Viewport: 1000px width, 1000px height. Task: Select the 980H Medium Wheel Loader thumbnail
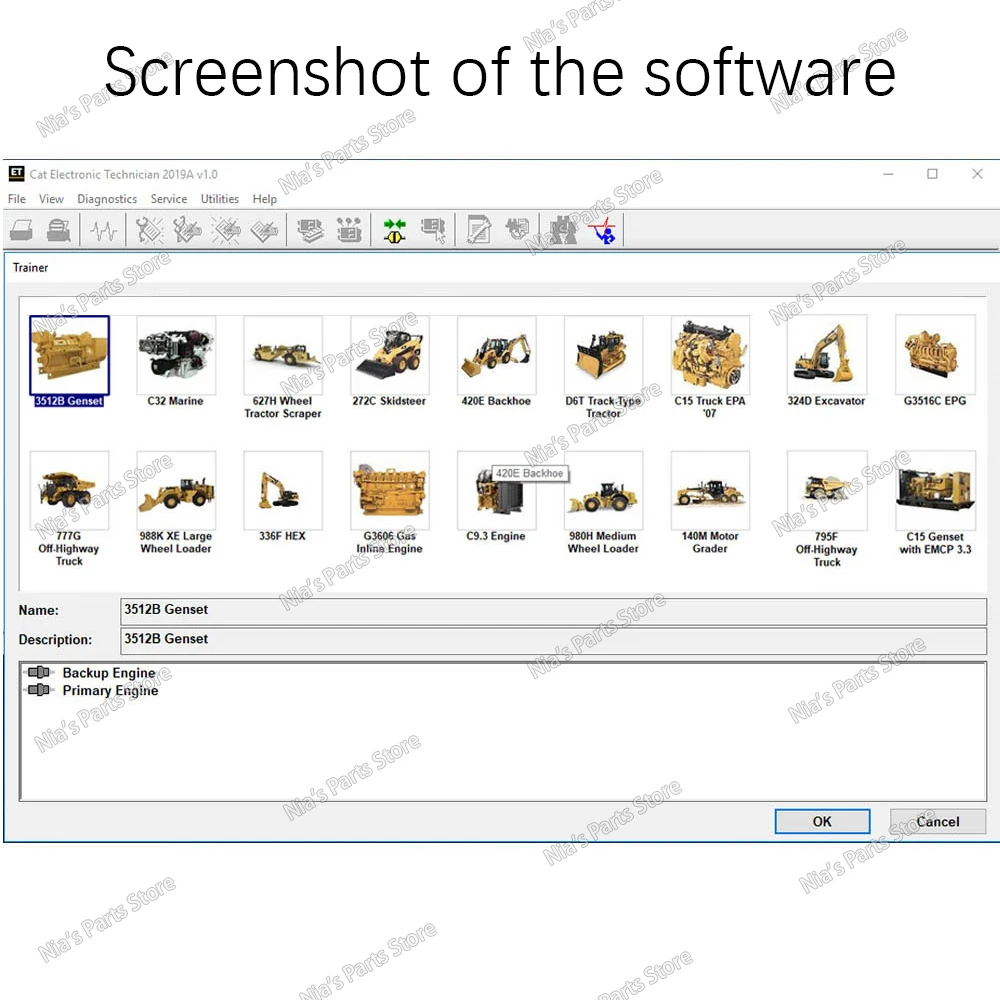pyautogui.click(x=603, y=490)
